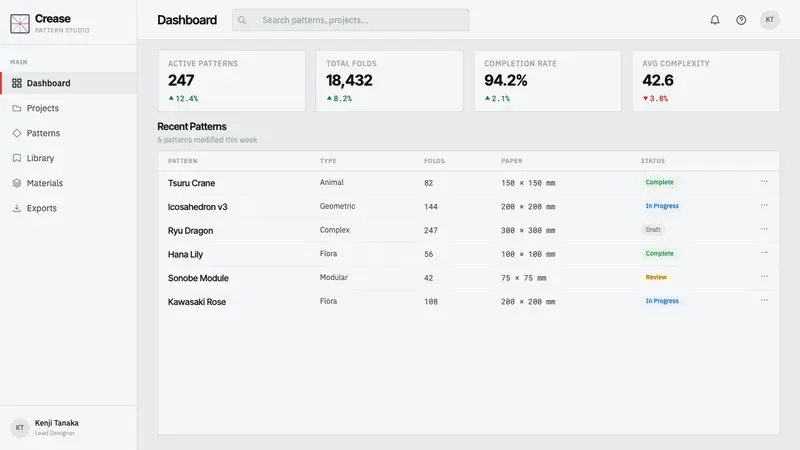
Task: Click folds count 108
Action: coord(431,302)
